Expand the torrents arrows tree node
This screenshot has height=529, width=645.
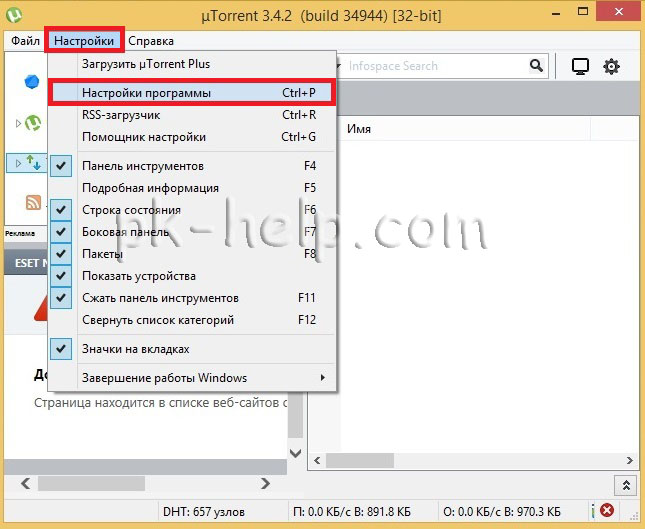(x=18, y=163)
